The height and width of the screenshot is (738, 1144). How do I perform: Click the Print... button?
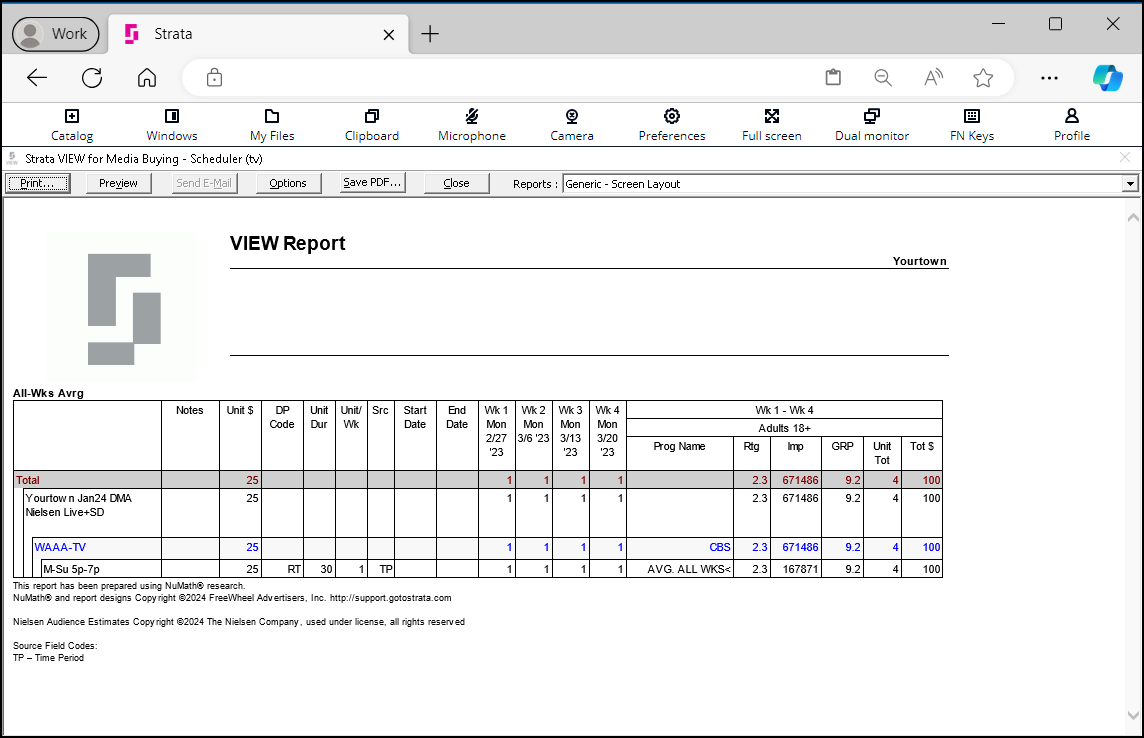click(x=38, y=183)
